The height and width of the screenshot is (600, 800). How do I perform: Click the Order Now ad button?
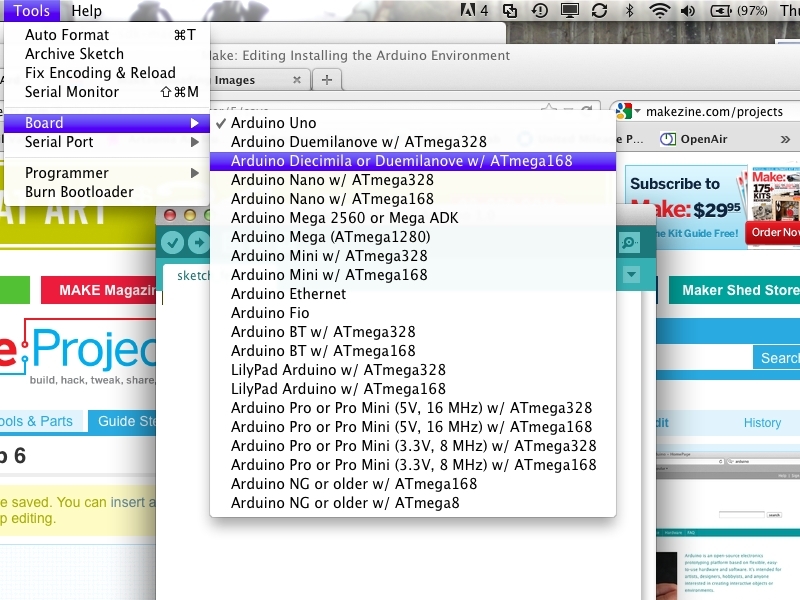[773, 233]
